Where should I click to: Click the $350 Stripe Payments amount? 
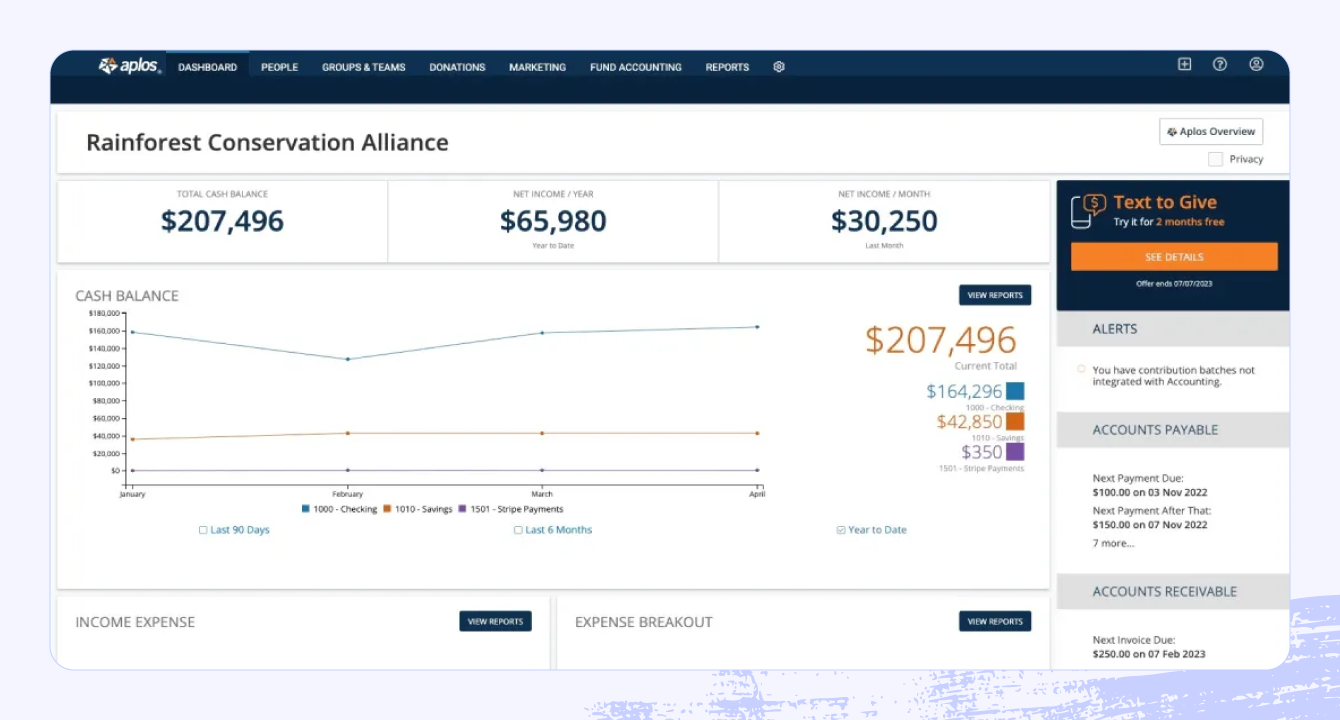coord(982,452)
